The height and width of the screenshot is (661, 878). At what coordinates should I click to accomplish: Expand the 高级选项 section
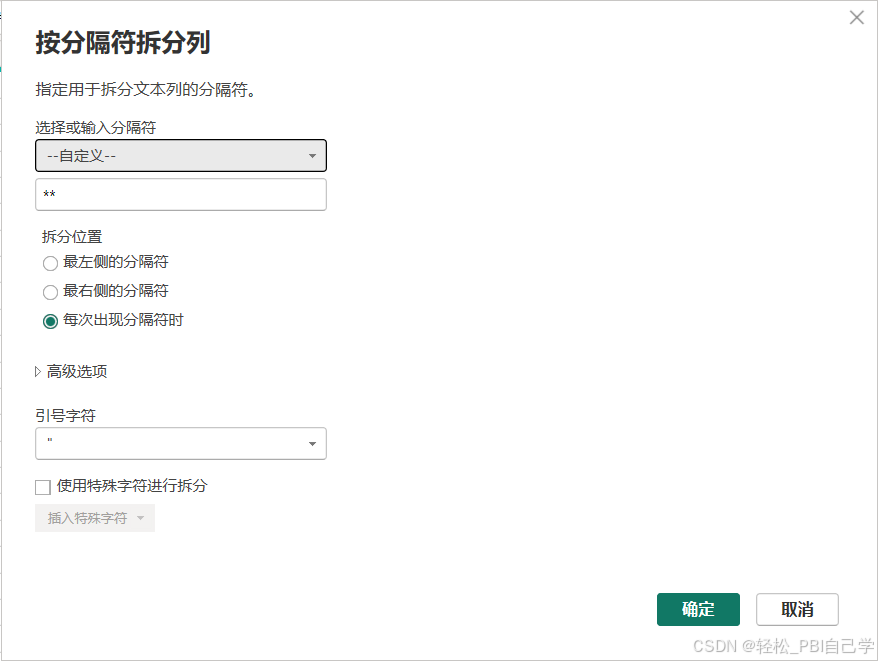pyautogui.click(x=71, y=371)
